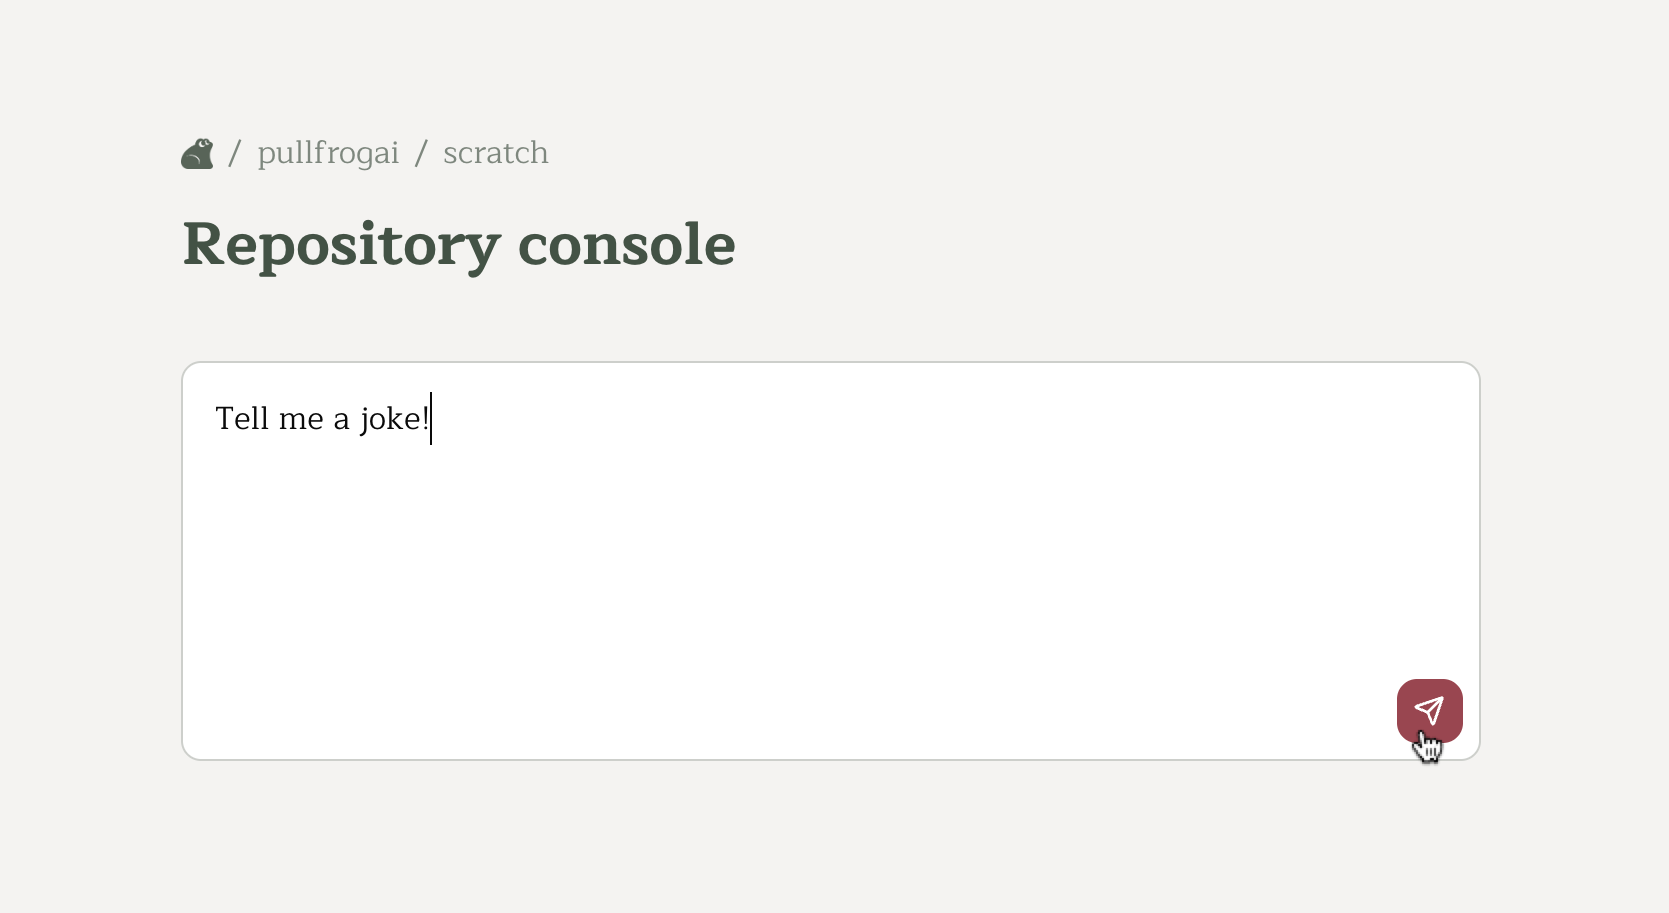
Task: Place cursor in the Tell me a joke text
Action: tap(320, 419)
